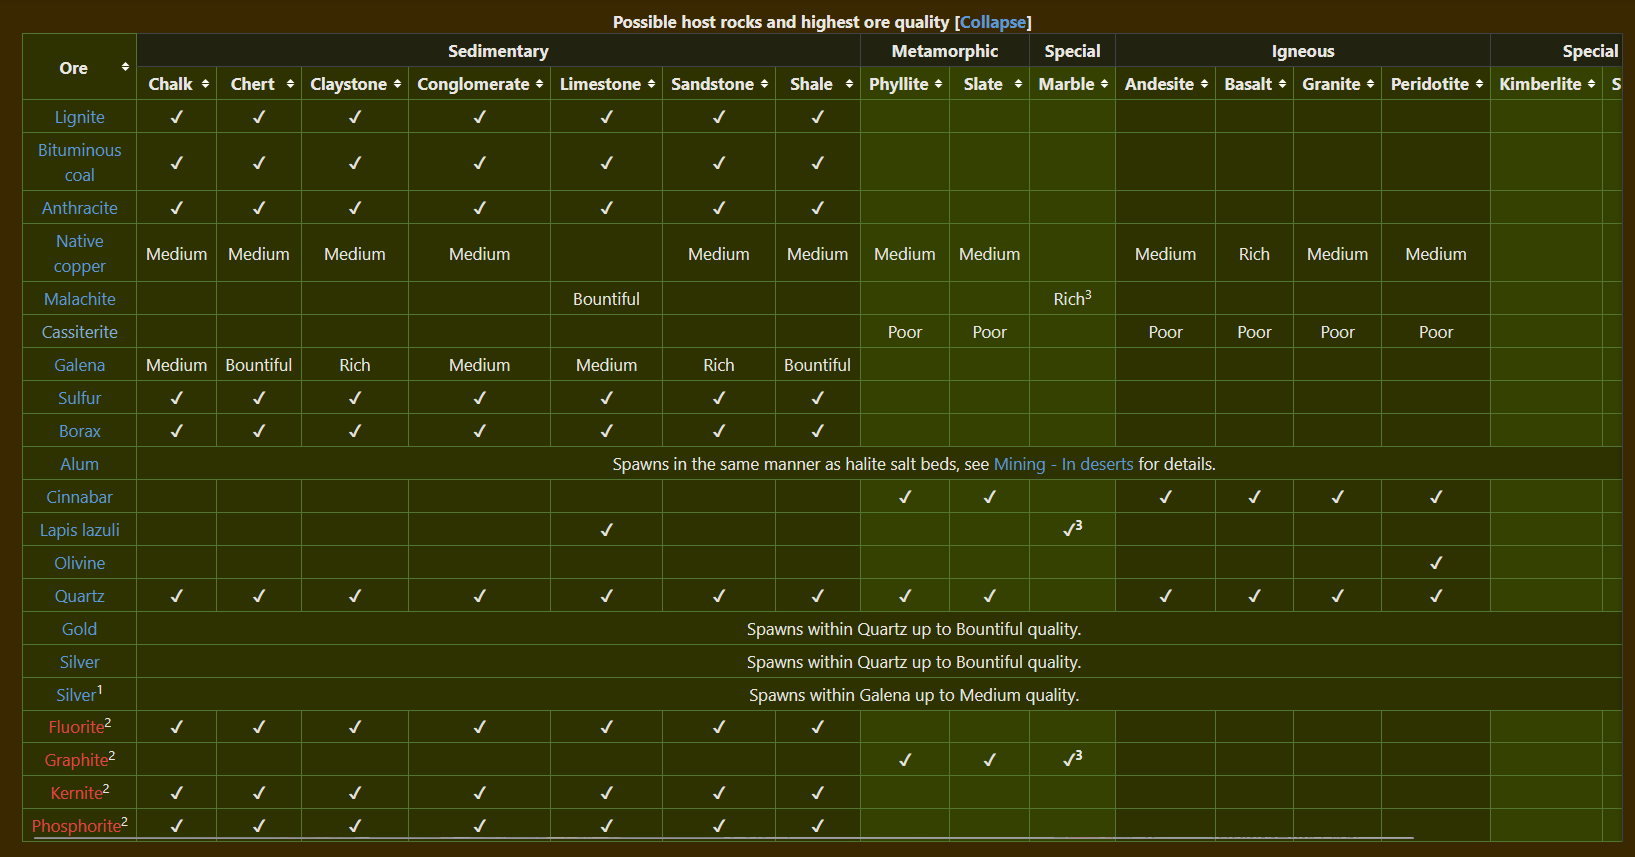This screenshot has height=857, width=1635.
Task: Select 'Rich' in Galena Sandstone cell
Action: [718, 365]
